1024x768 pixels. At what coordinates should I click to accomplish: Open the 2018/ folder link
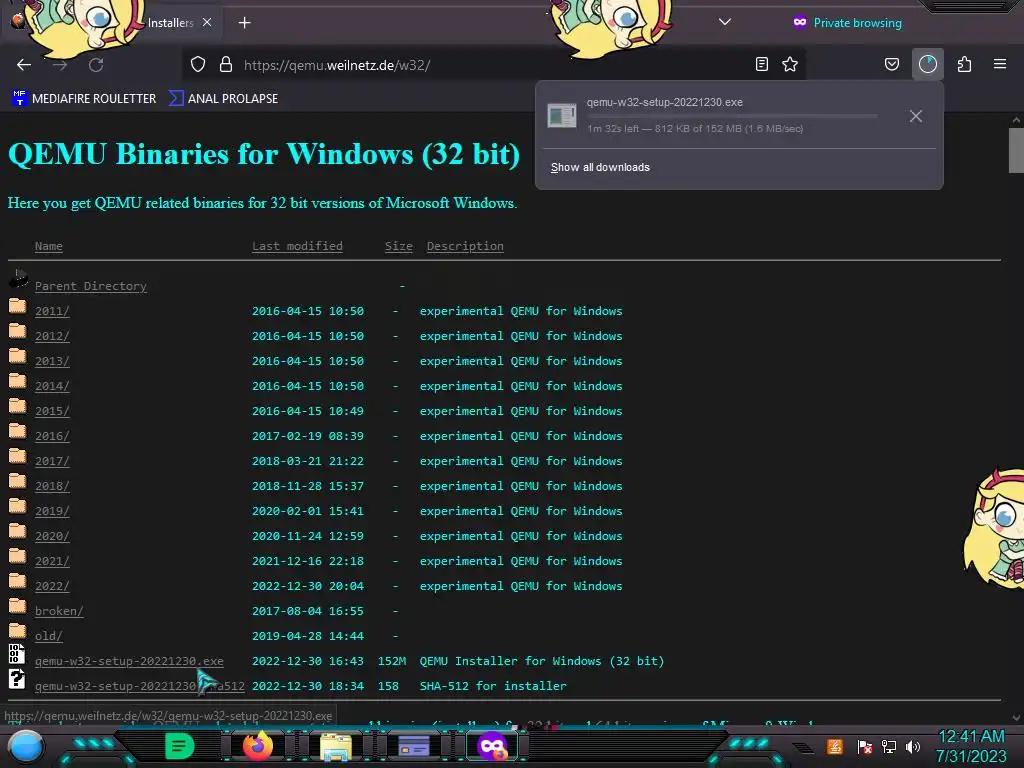click(x=52, y=486)
